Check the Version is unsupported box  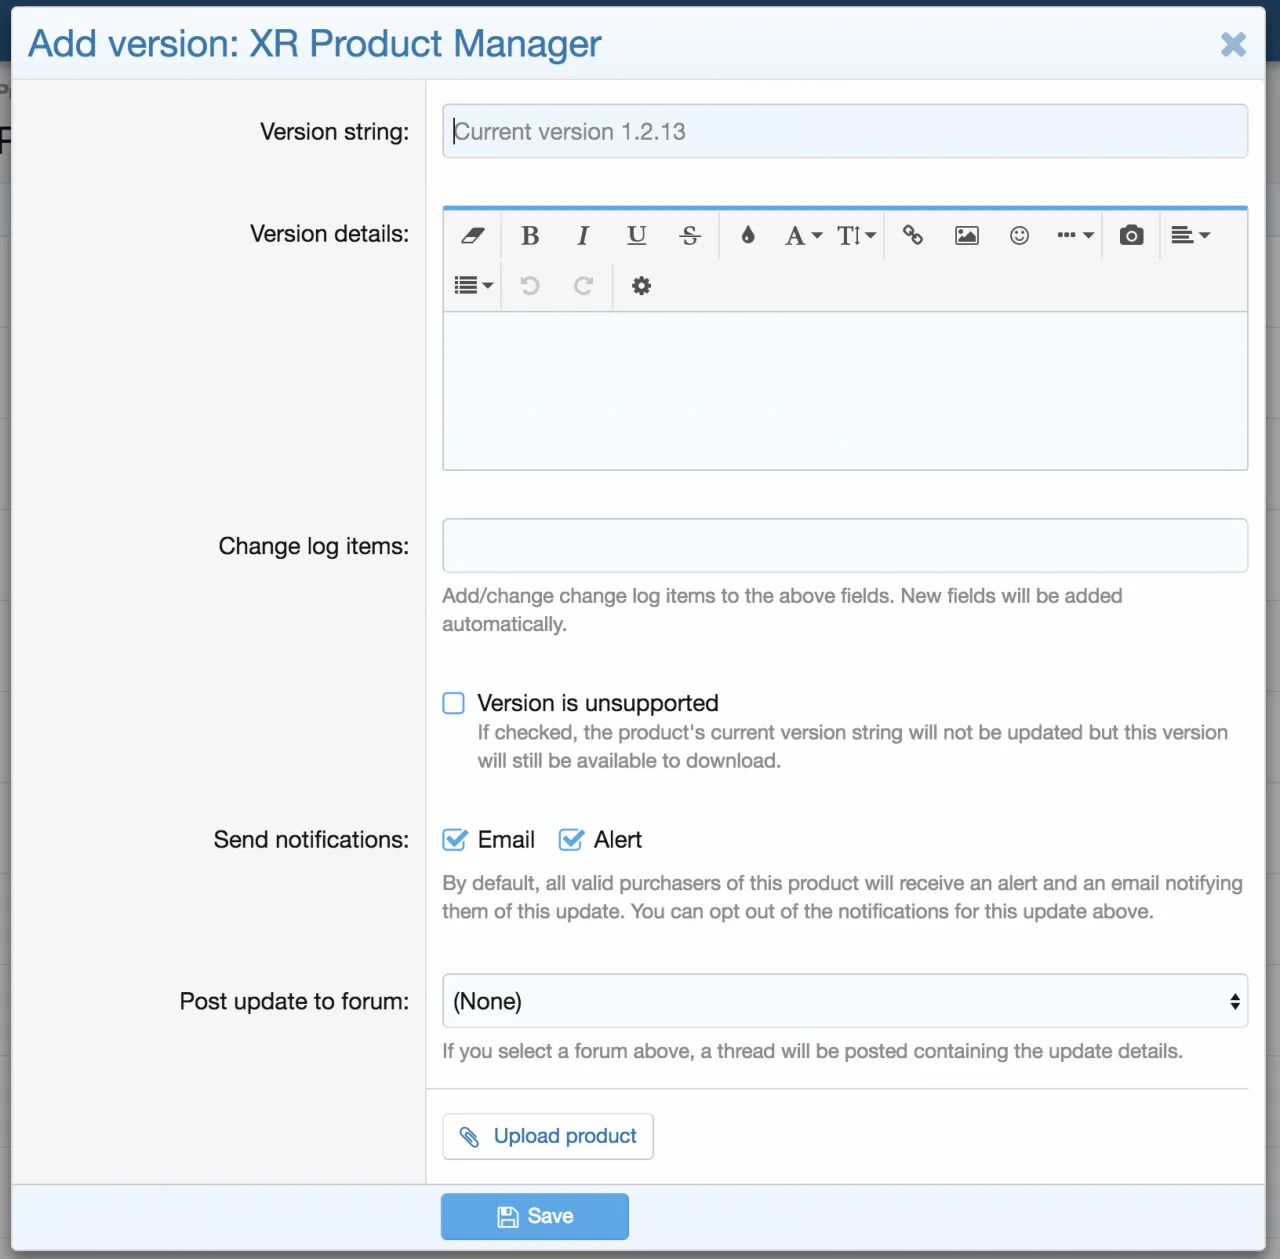454,703
